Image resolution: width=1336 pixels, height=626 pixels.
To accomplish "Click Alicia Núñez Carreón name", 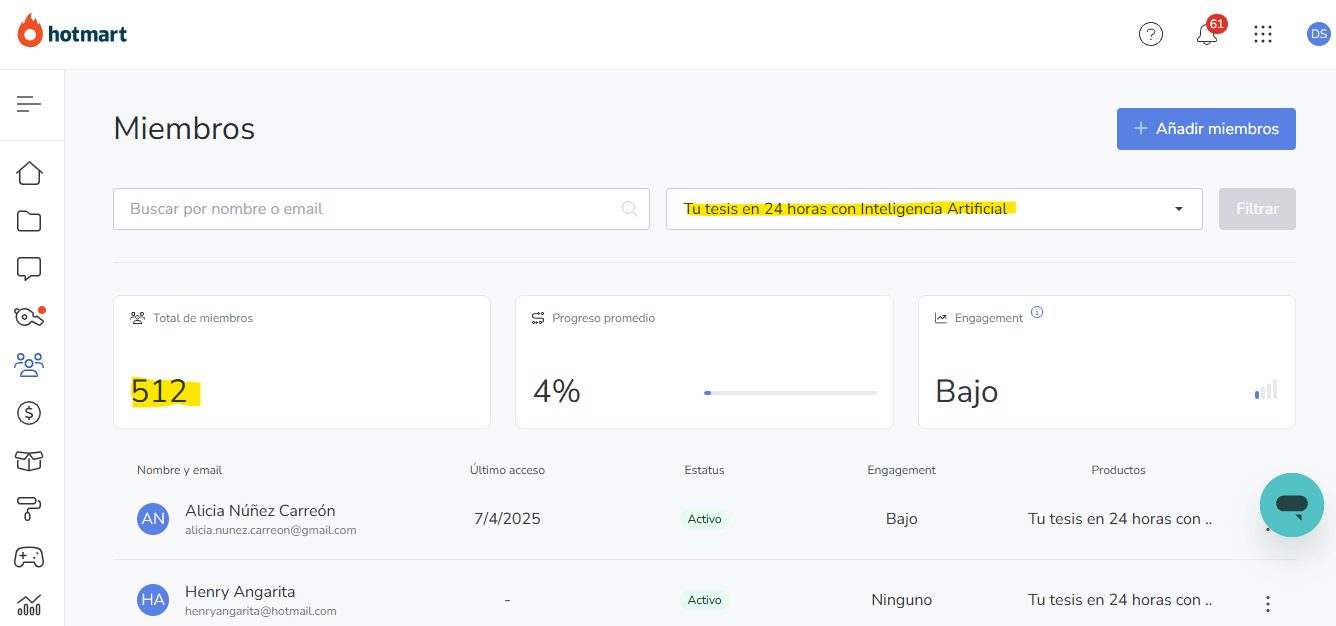I will pos(260,511).
